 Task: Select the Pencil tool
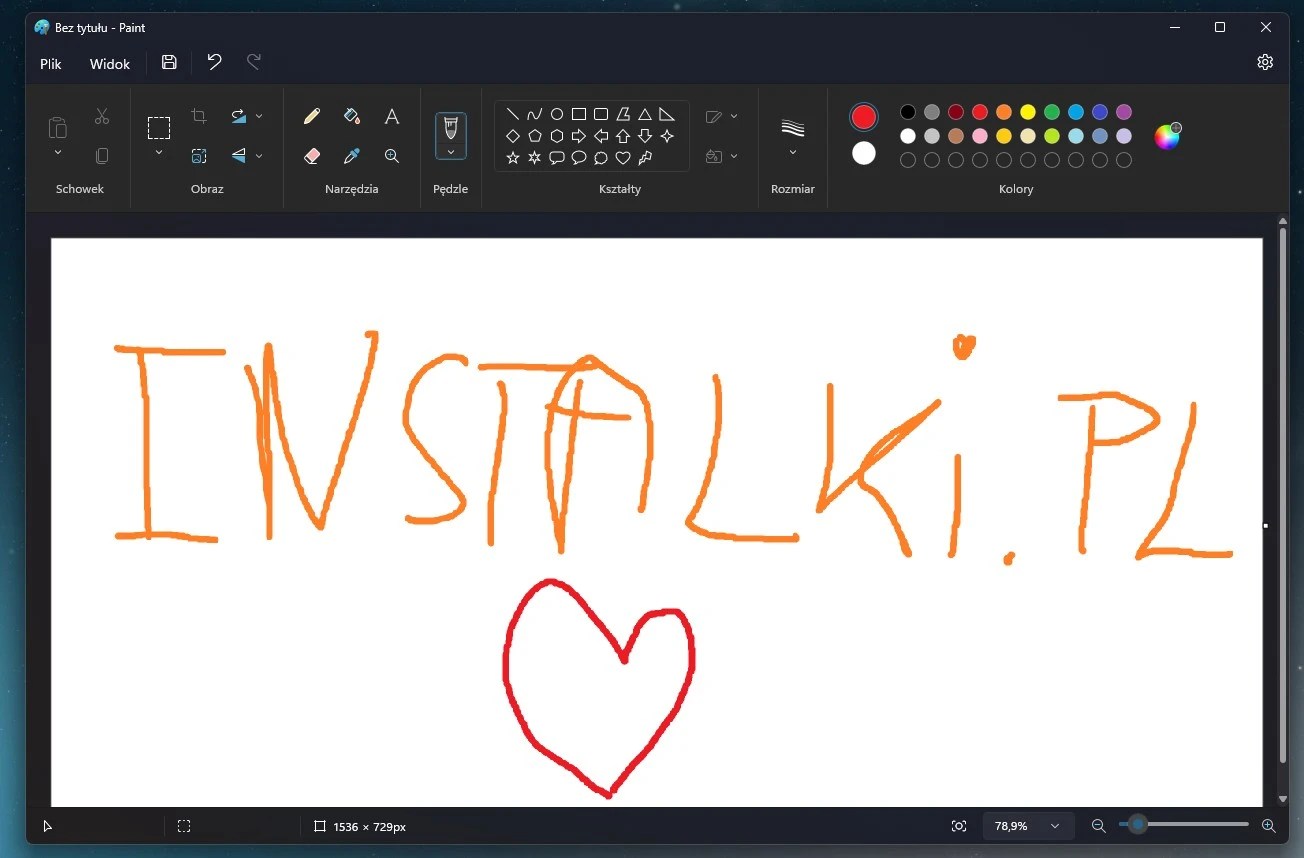click(x=311, y=116)
